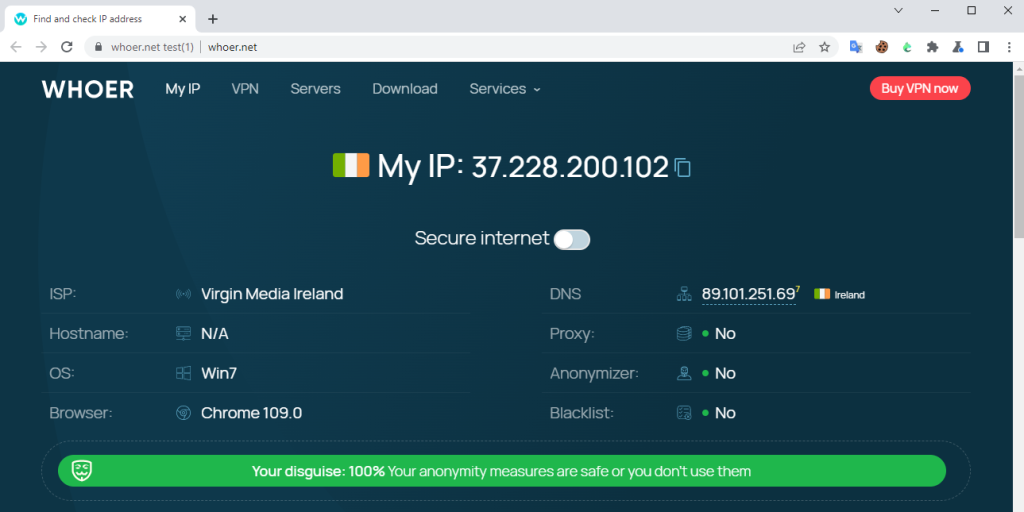
Task: Open the tab search chevron
Action: (x=899, y=10)
